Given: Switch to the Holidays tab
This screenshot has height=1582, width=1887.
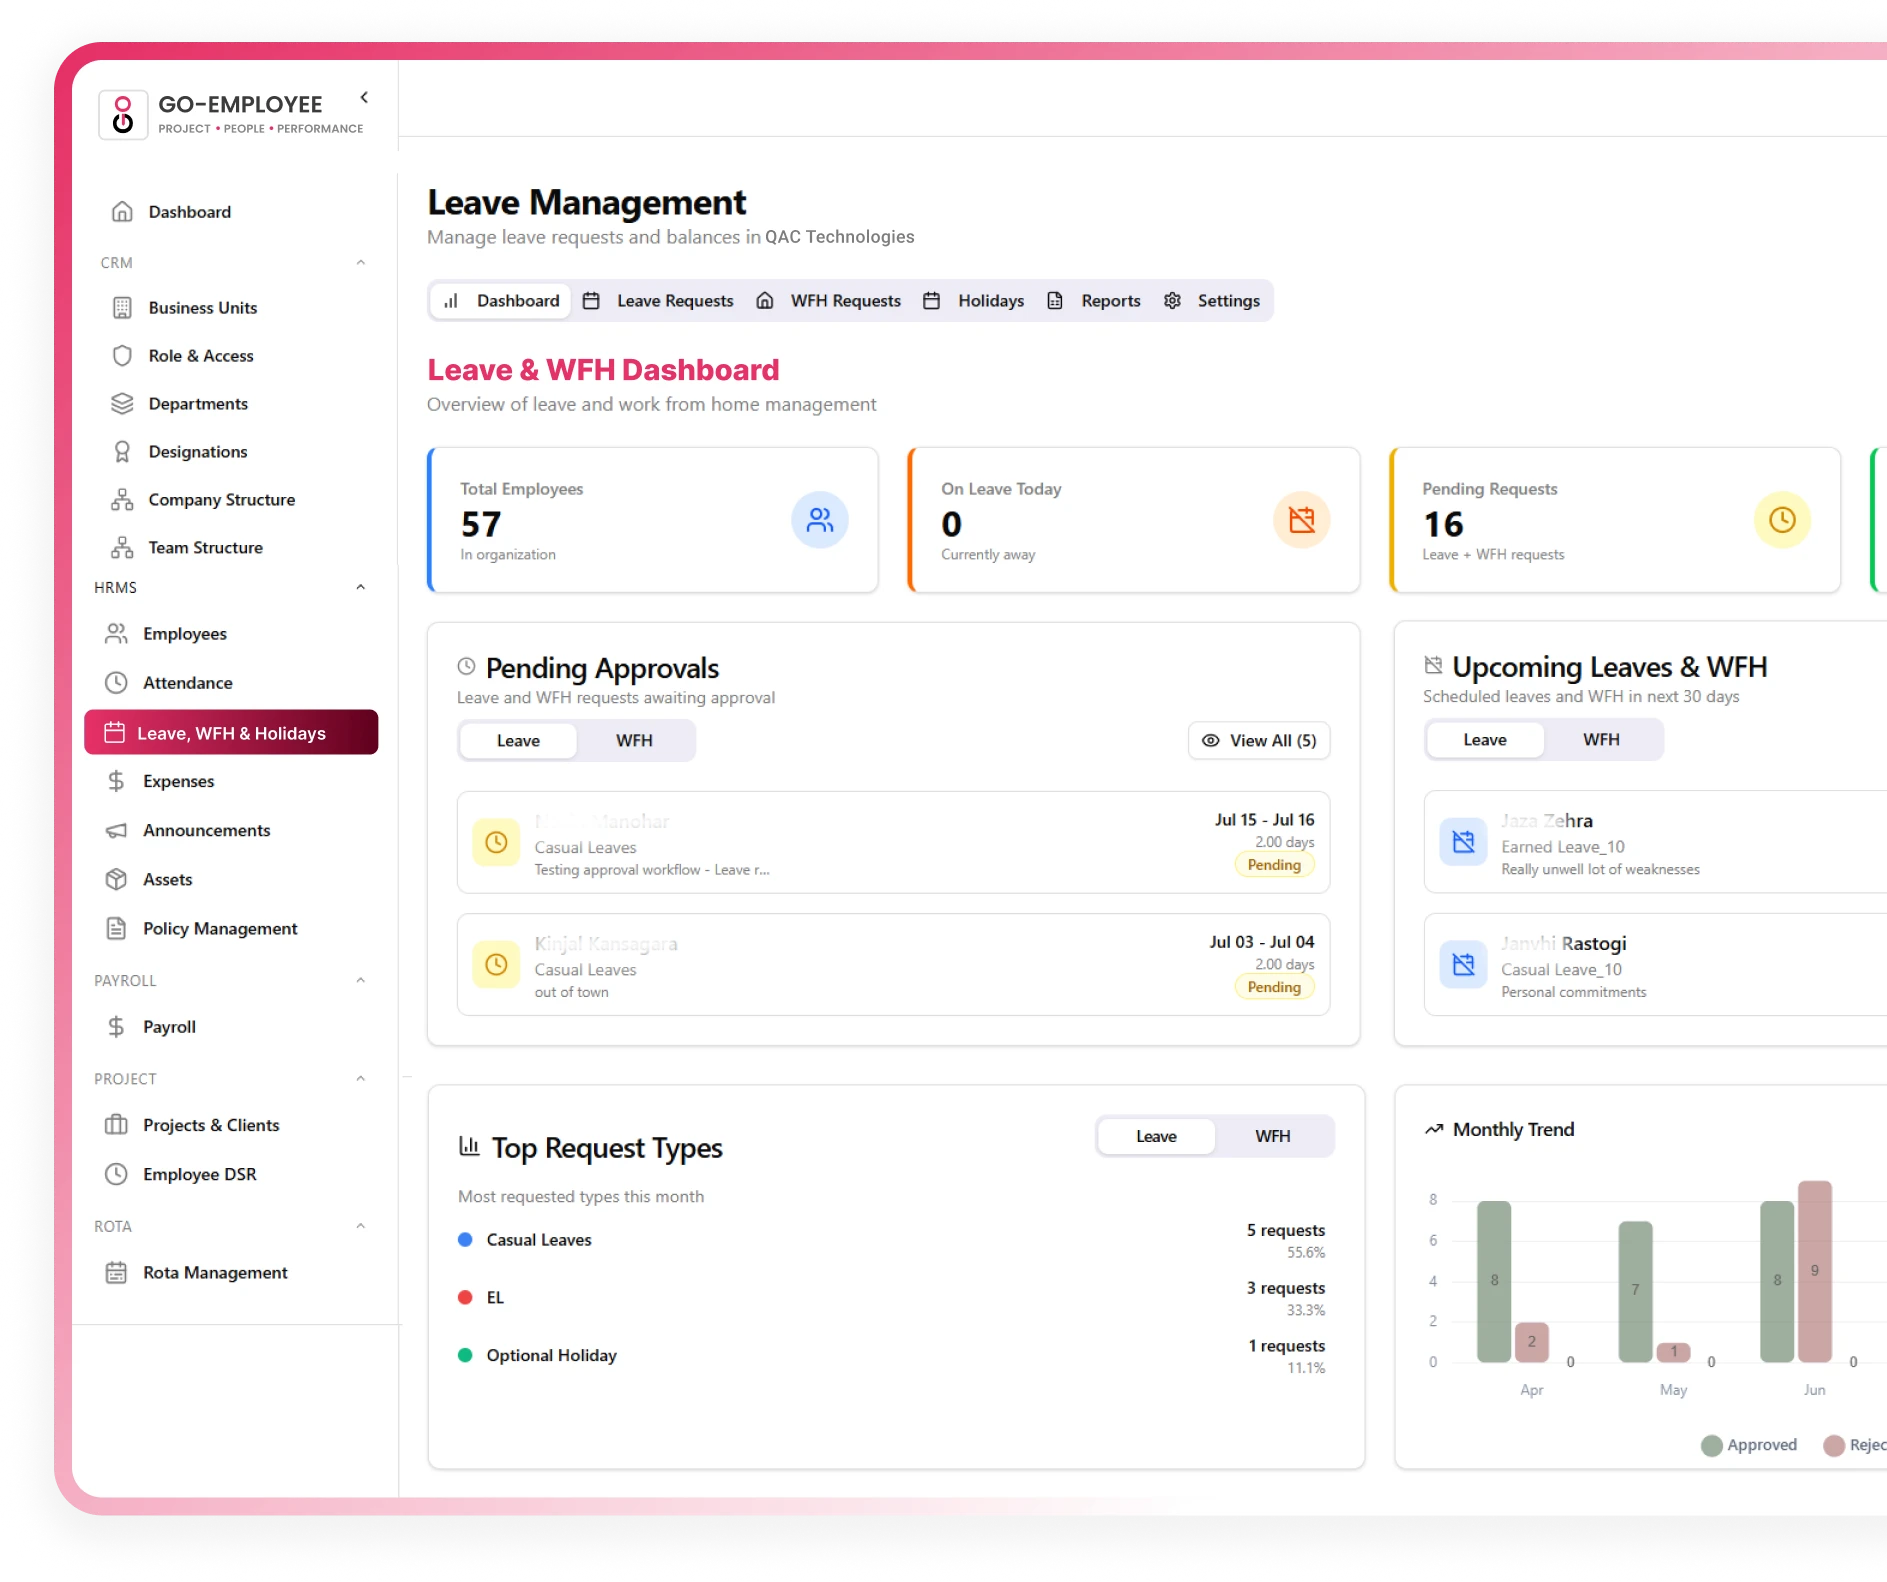Looking at the screenshot, I should [x=974, y=301].
